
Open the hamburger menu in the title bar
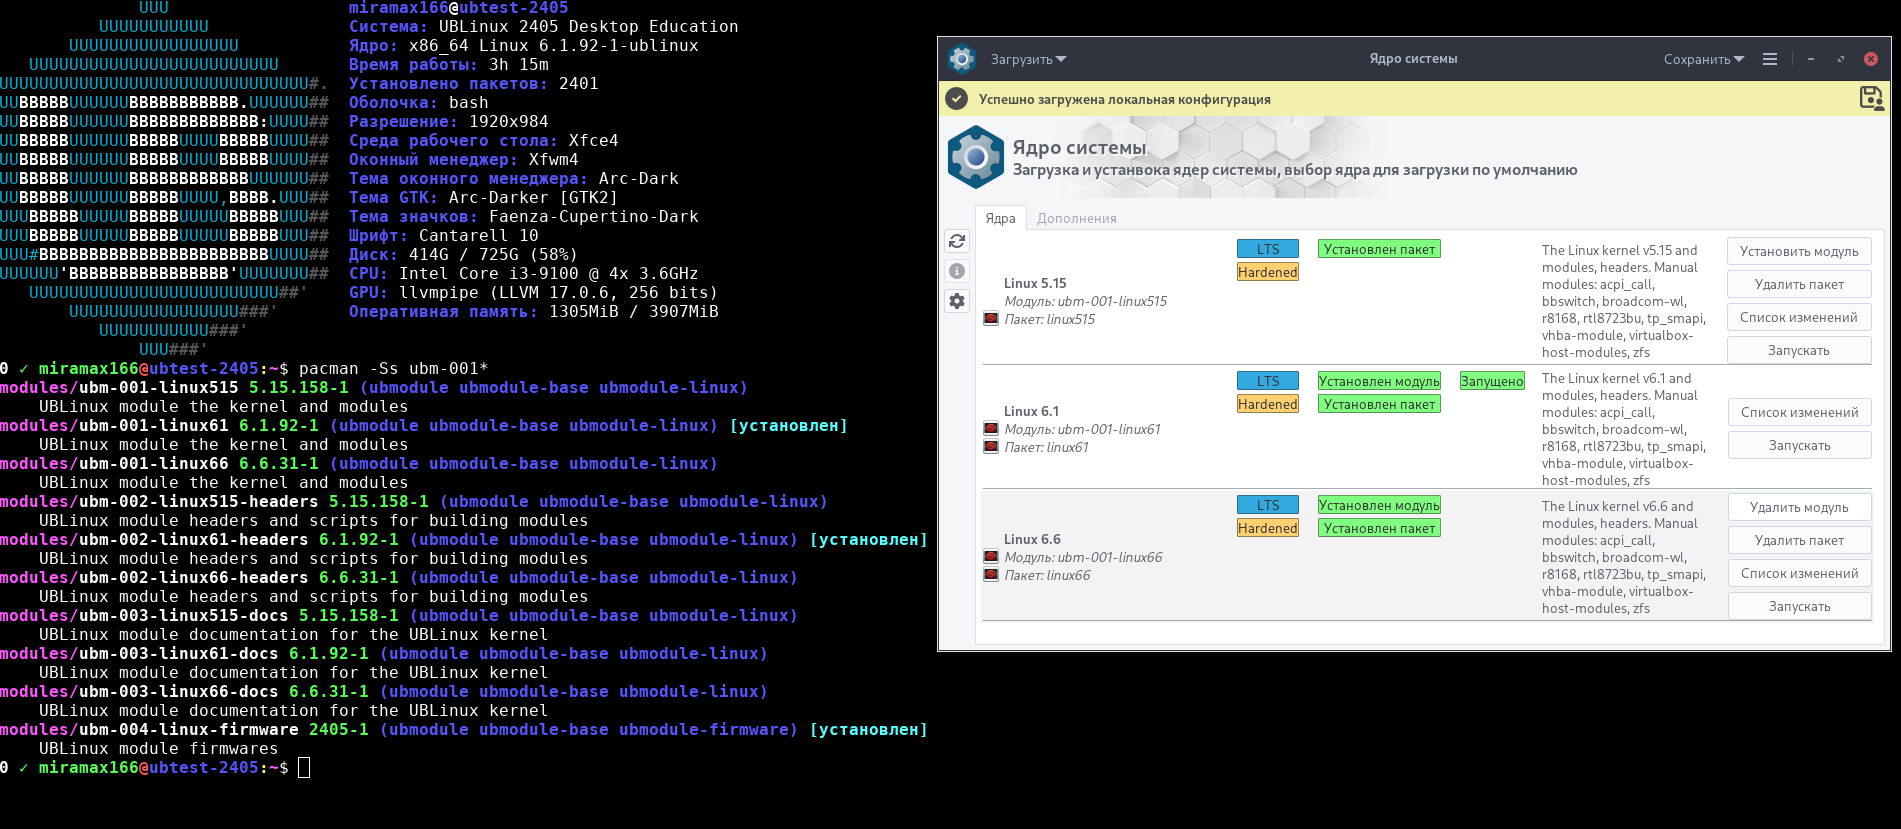pyautogui.click(x=1770, y=59)
